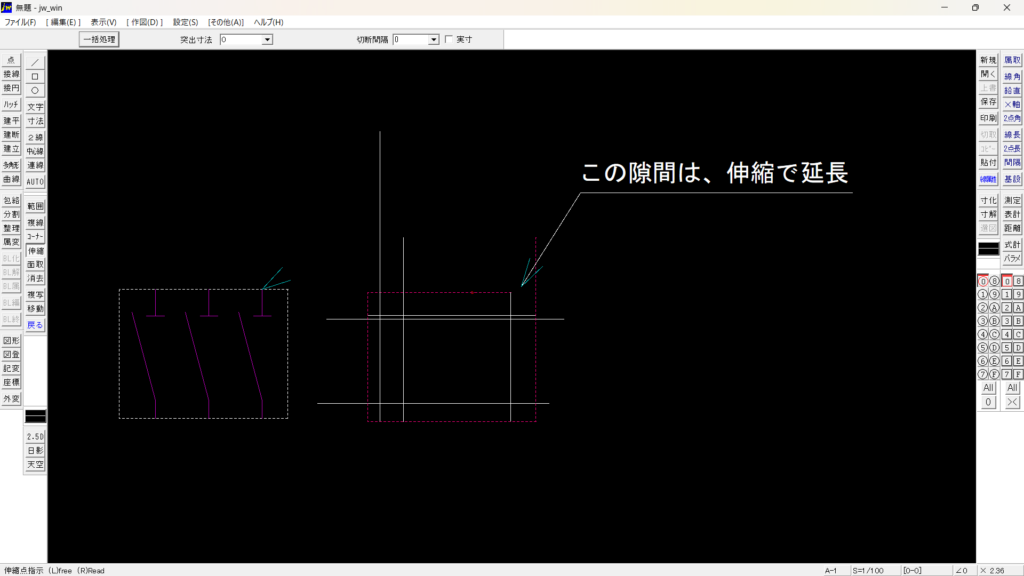Click the 一括処理 button
The width and height of the screenshot is (1024, 576).
click(99, 40)
